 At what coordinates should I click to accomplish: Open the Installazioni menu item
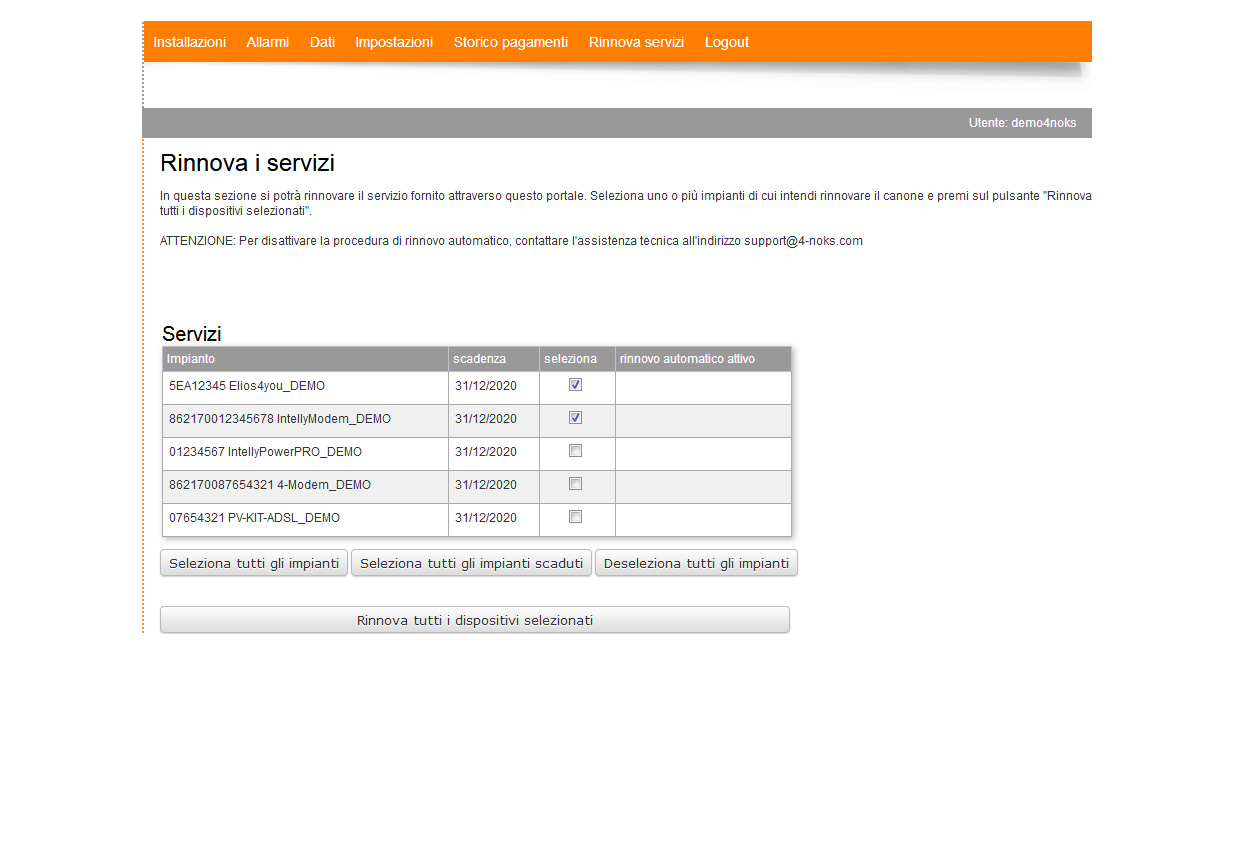pyautogui.click(x=189, y=42)
